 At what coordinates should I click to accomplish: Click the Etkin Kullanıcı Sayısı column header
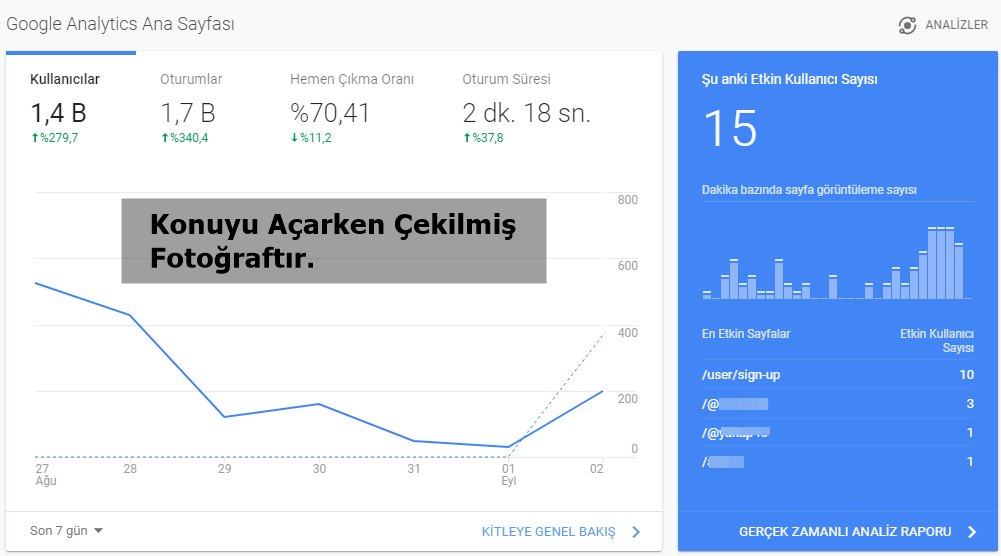[x=937, y=340]
